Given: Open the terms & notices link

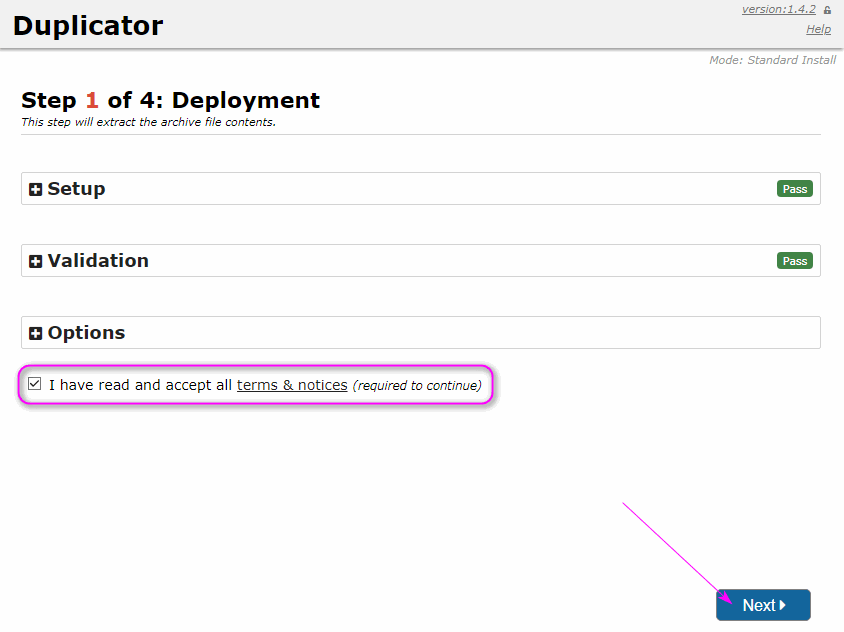Looking at the screenshot, I should pyautogui.click(x=292, y=385).
